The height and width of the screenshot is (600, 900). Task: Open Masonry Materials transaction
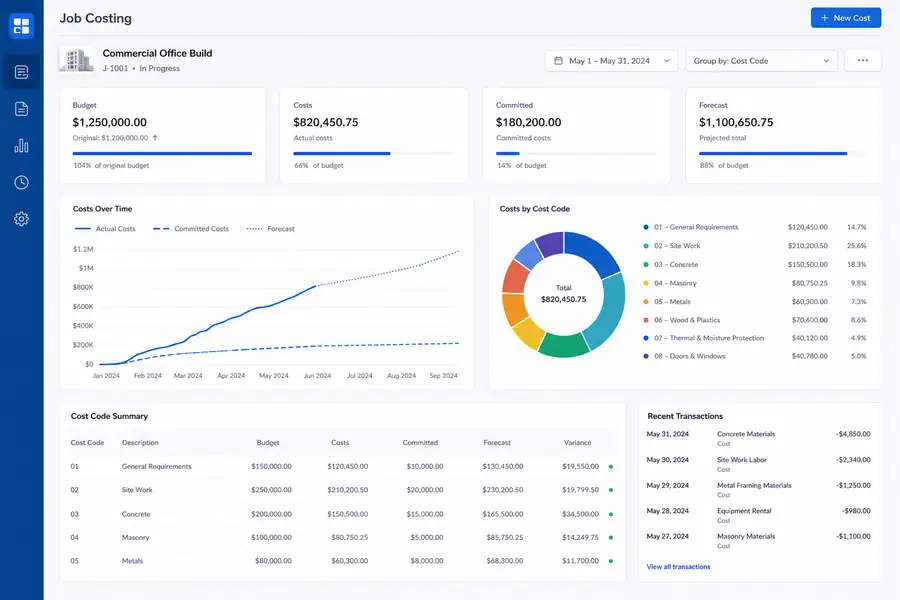758,541
